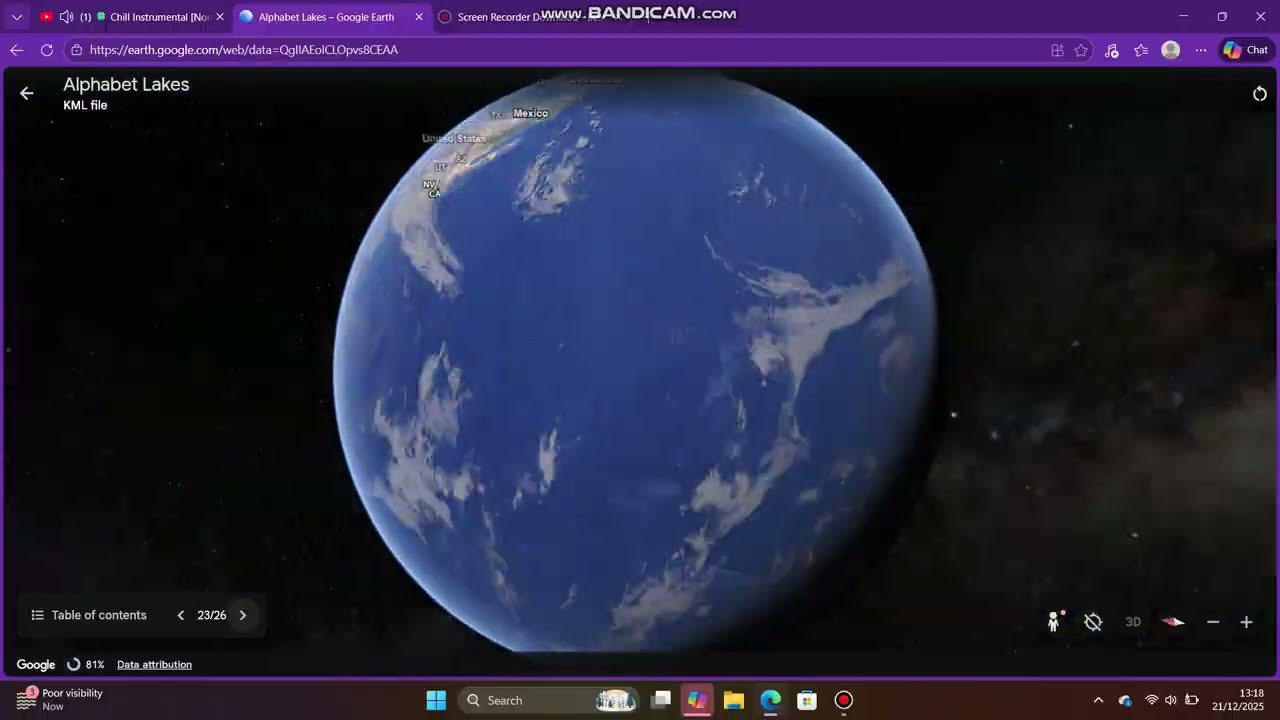Open OneDrive tray icon
This screenshot has width=1280, height=720.
tap(1125, 700)
